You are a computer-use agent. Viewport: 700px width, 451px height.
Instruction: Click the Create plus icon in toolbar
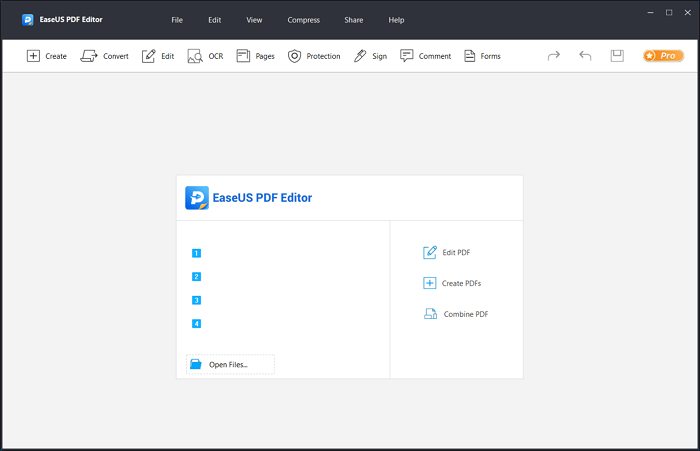pyautogui.click(x=33, y=56)
